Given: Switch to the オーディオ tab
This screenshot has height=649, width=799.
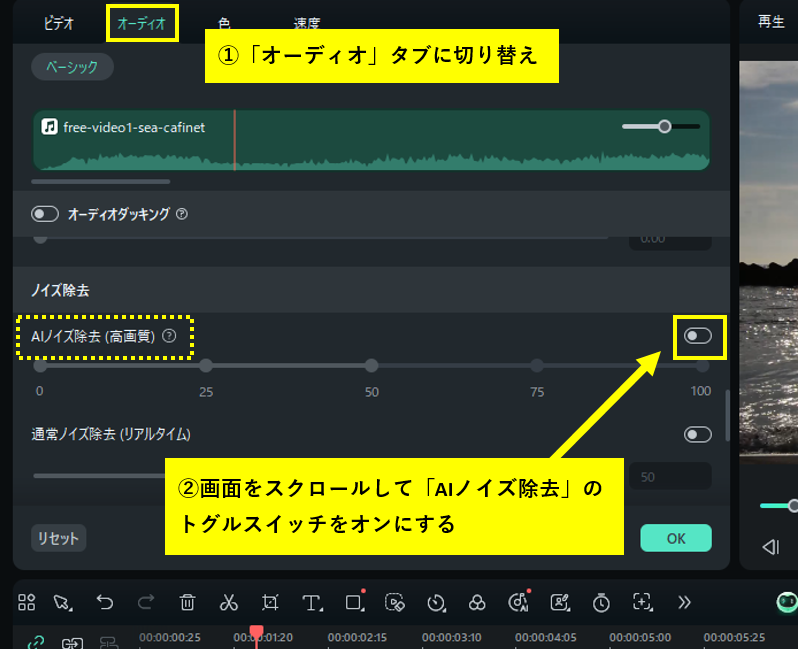Looking at the screenshot, I should (142, 23).
